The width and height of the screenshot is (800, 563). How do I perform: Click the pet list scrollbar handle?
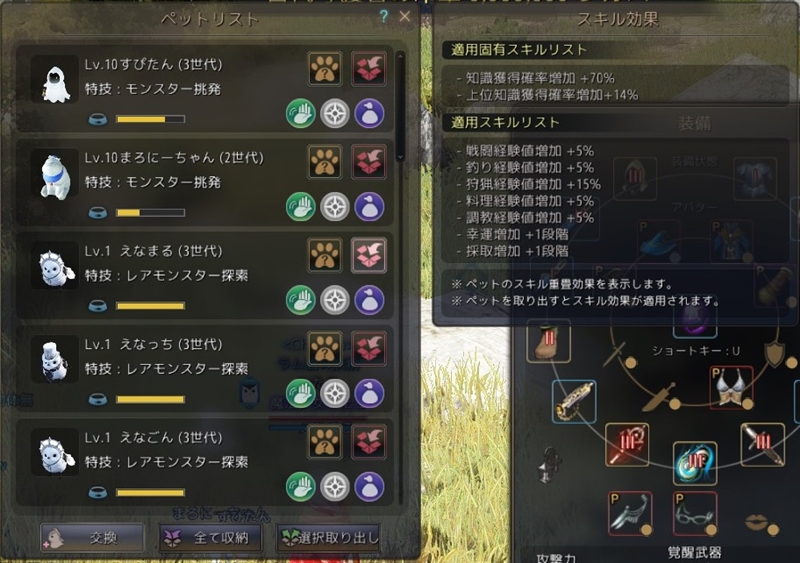(400, 106)
